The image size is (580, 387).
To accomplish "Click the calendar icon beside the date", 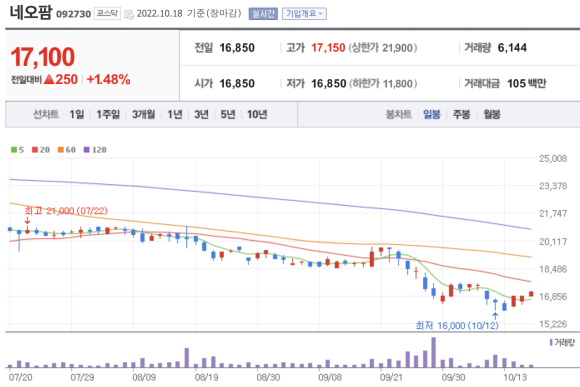I will [x=129, y=14].
